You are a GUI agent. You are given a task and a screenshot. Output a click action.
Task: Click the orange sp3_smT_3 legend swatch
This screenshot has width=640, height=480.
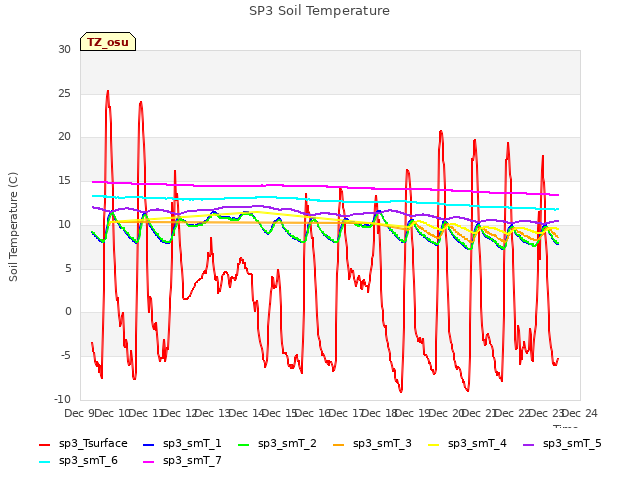click(339, 444)
